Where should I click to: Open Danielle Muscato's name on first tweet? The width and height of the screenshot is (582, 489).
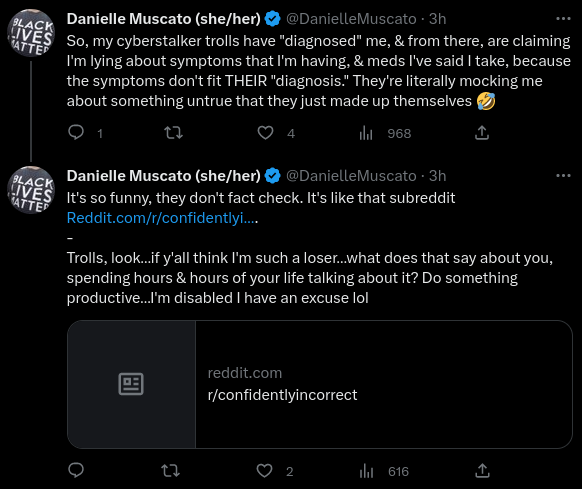tap(164, 19)
